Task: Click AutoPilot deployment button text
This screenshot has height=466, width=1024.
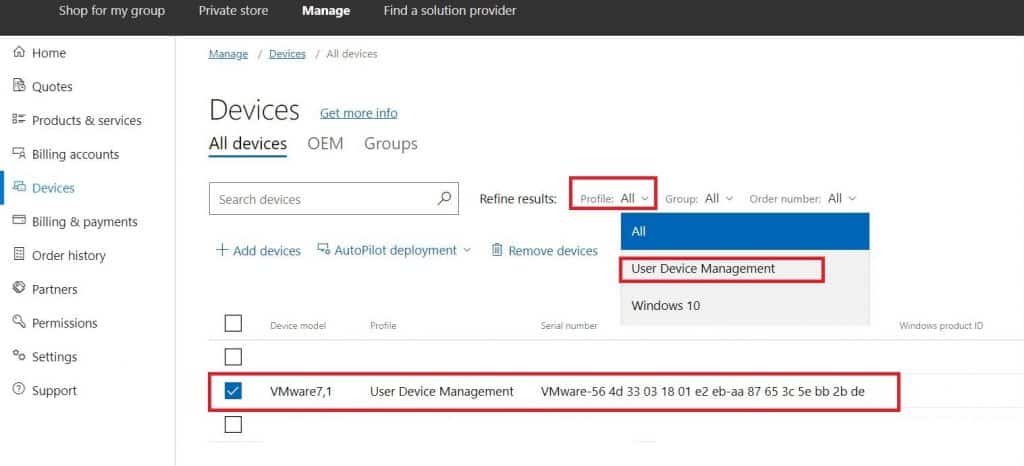Action: (x=396, y=250)
